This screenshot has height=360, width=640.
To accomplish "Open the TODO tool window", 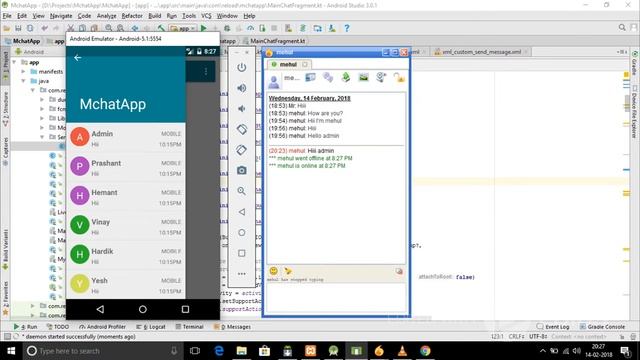I will tap(58, 327).
